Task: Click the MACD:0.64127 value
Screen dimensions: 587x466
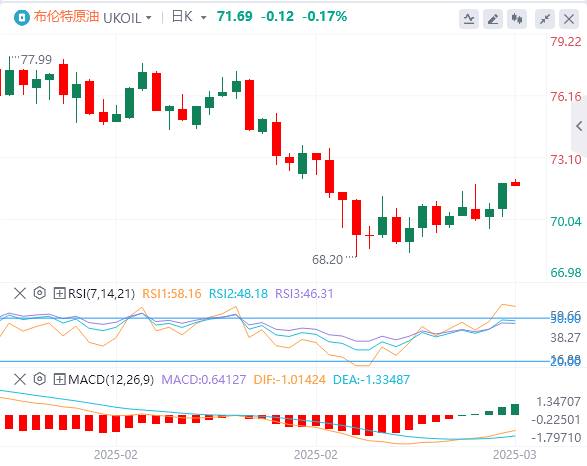Action: [204, 380]
